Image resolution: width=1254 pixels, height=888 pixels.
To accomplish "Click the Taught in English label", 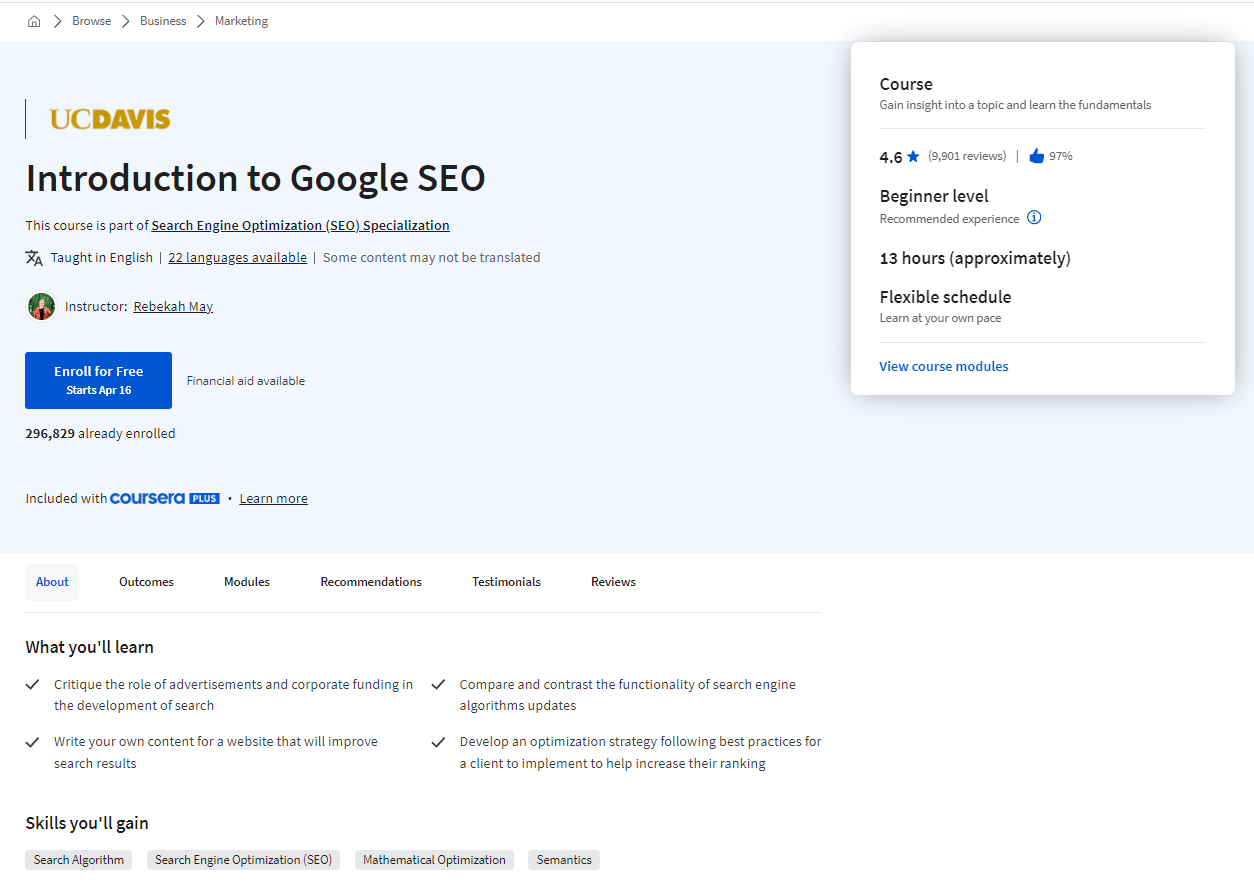I will pyautogui.click(x=102, y=258).
